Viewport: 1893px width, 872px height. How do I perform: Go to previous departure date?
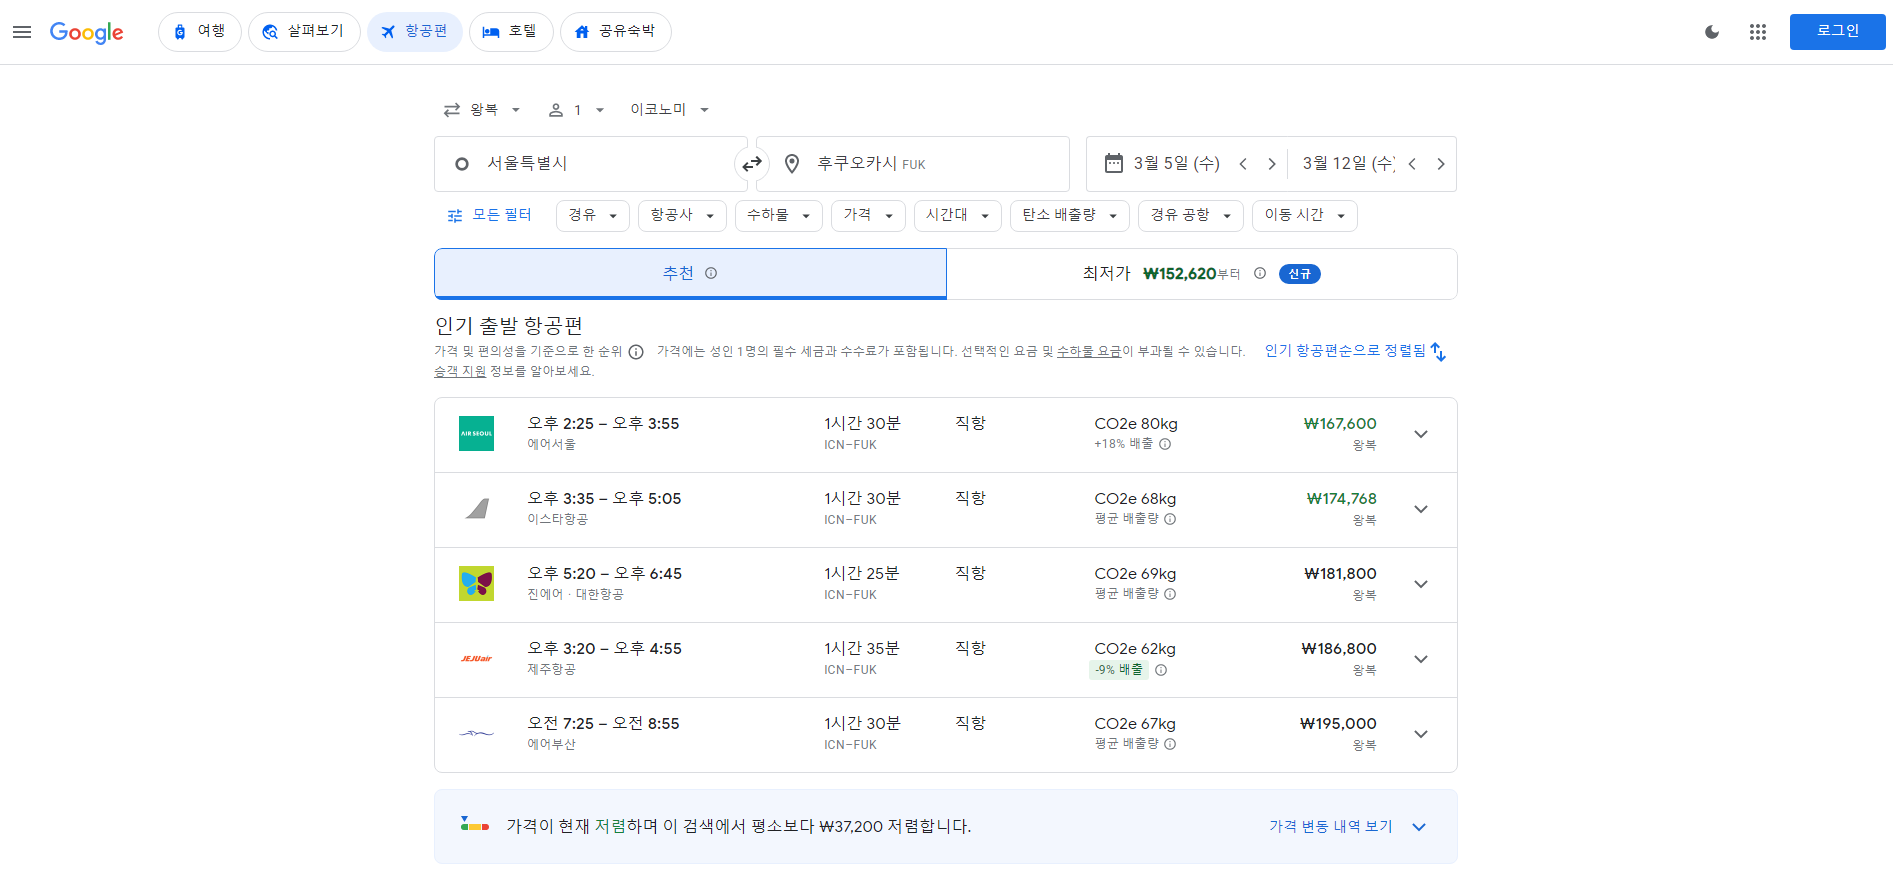[1243, 164]
